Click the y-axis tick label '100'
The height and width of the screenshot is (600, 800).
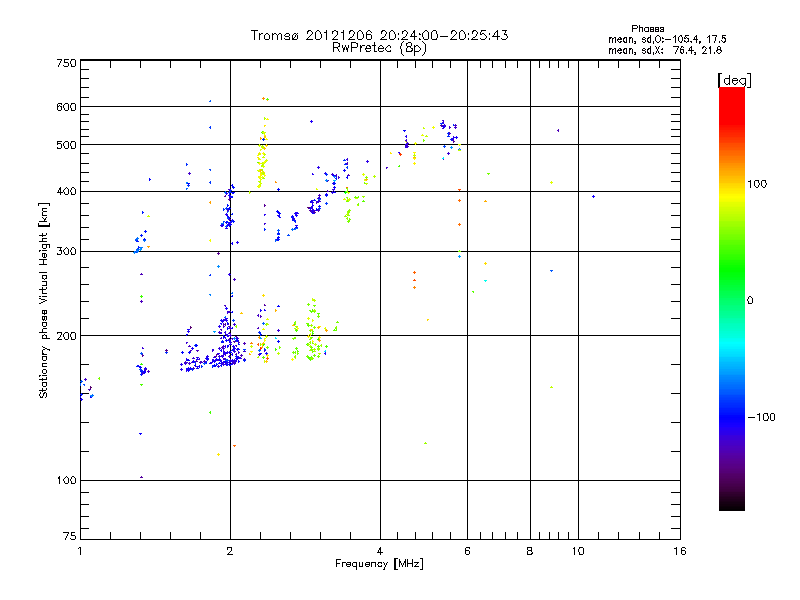[x=67, y=481]
